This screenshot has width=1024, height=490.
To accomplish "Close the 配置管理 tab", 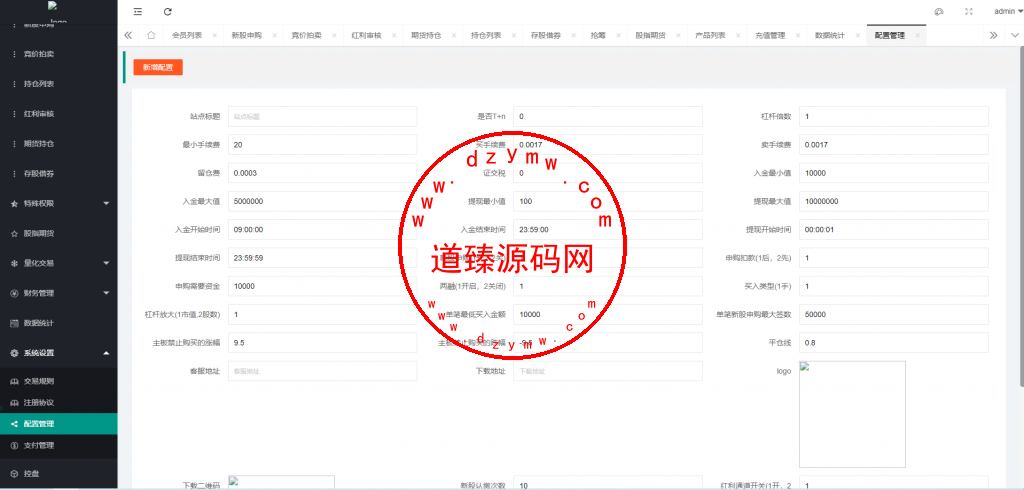I will (x=918, y=36).
